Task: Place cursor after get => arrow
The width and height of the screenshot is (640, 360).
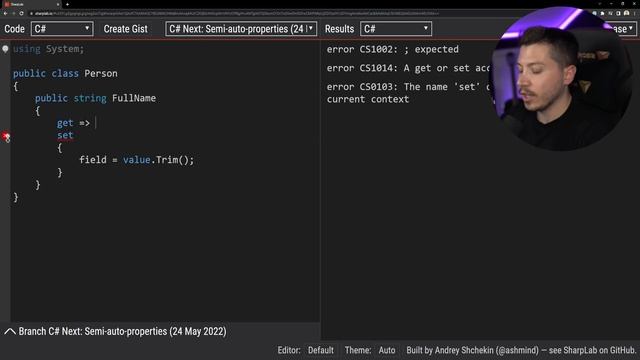Action: pos(95,123)
